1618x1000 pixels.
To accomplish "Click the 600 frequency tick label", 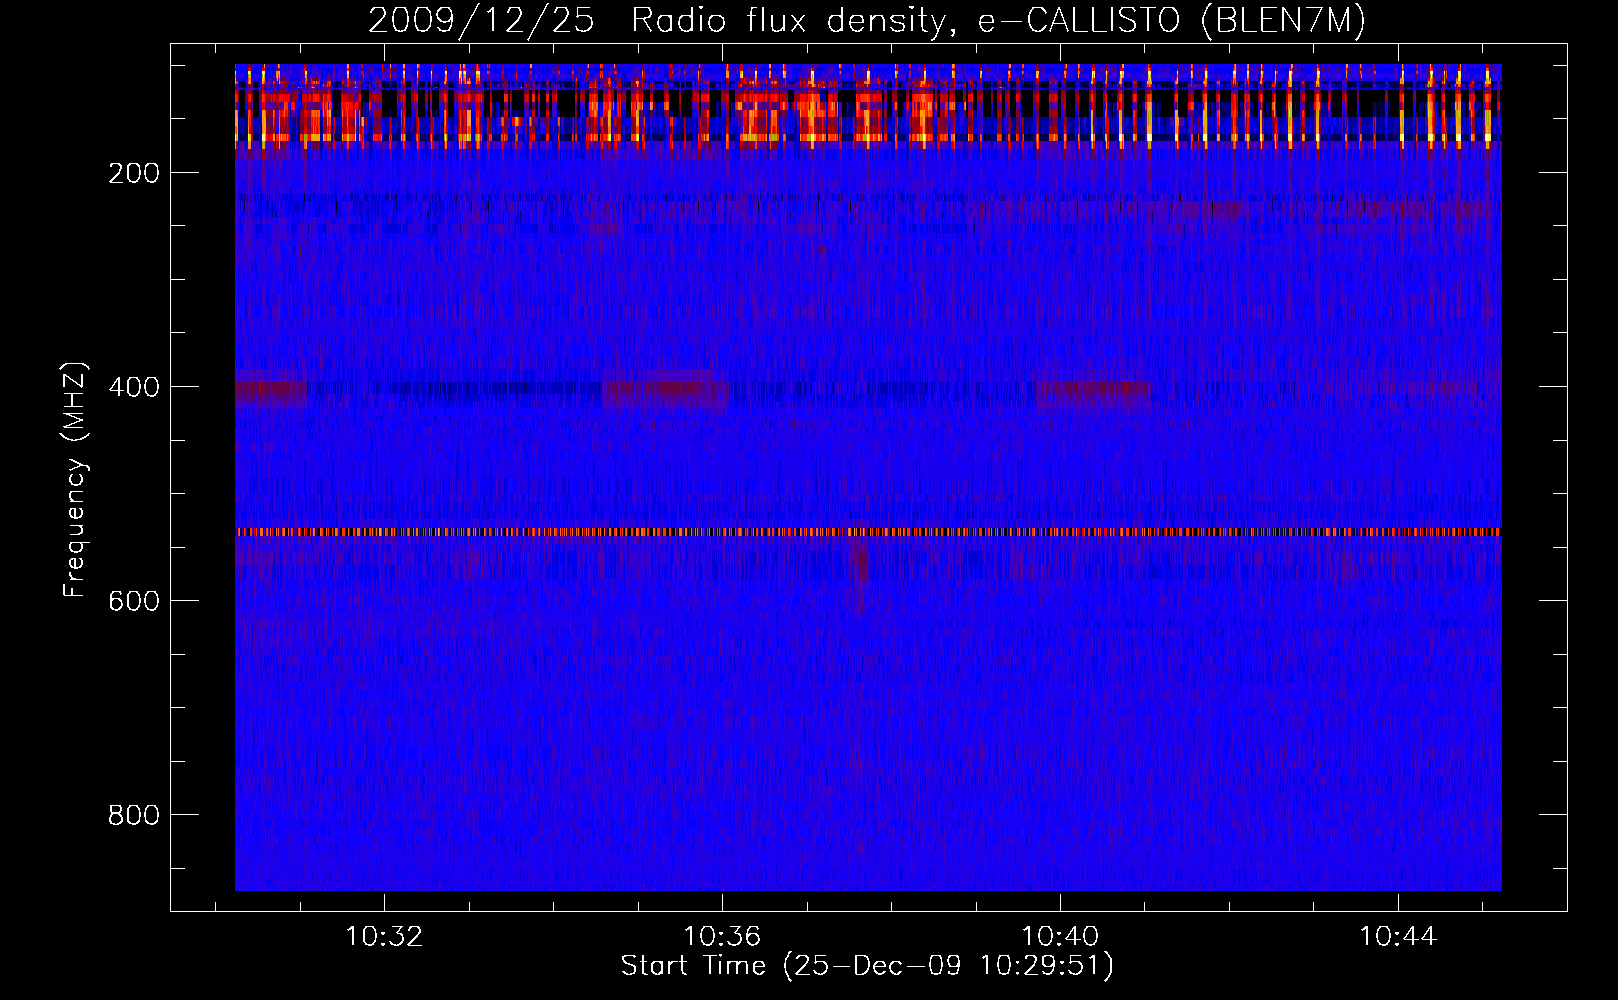I will click(x=134, y=601).
